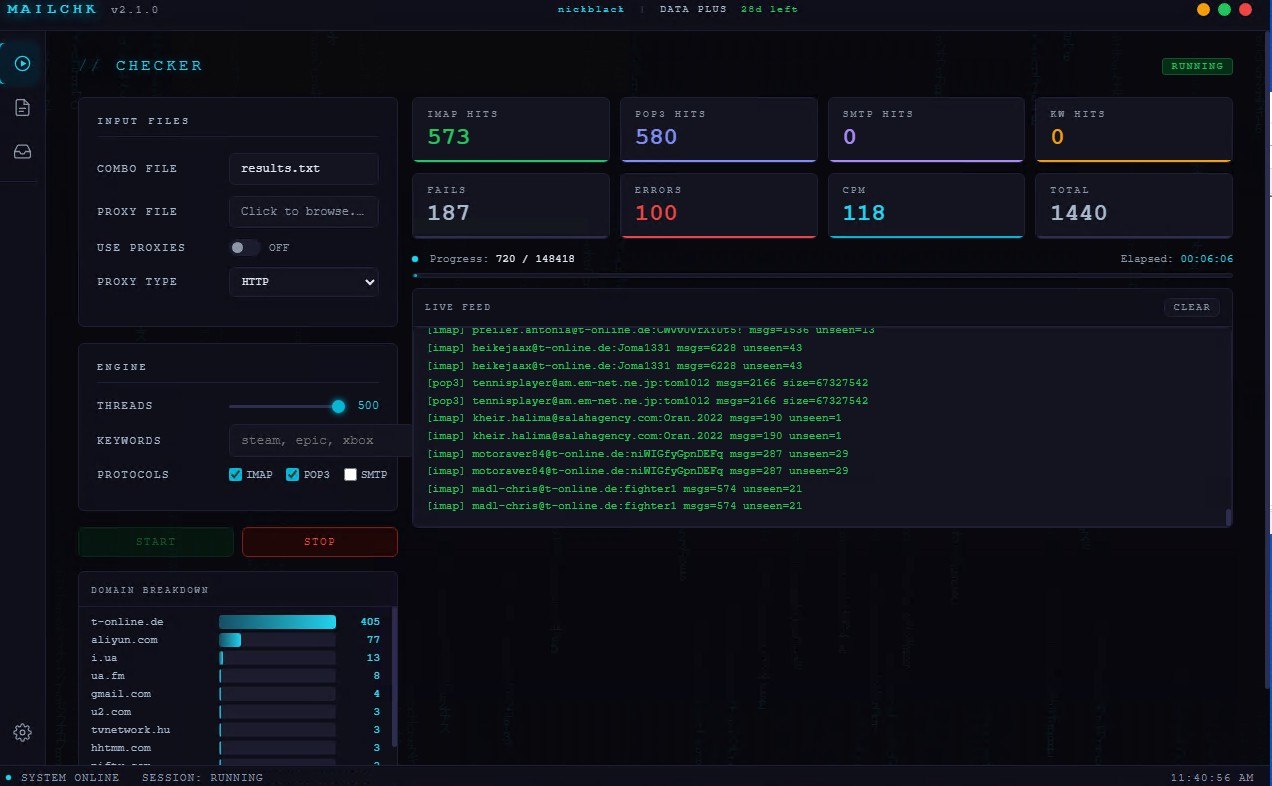Select the POP3 HITS 580 card
This screenshot has width=1272, height=786.
pos(718,129)
